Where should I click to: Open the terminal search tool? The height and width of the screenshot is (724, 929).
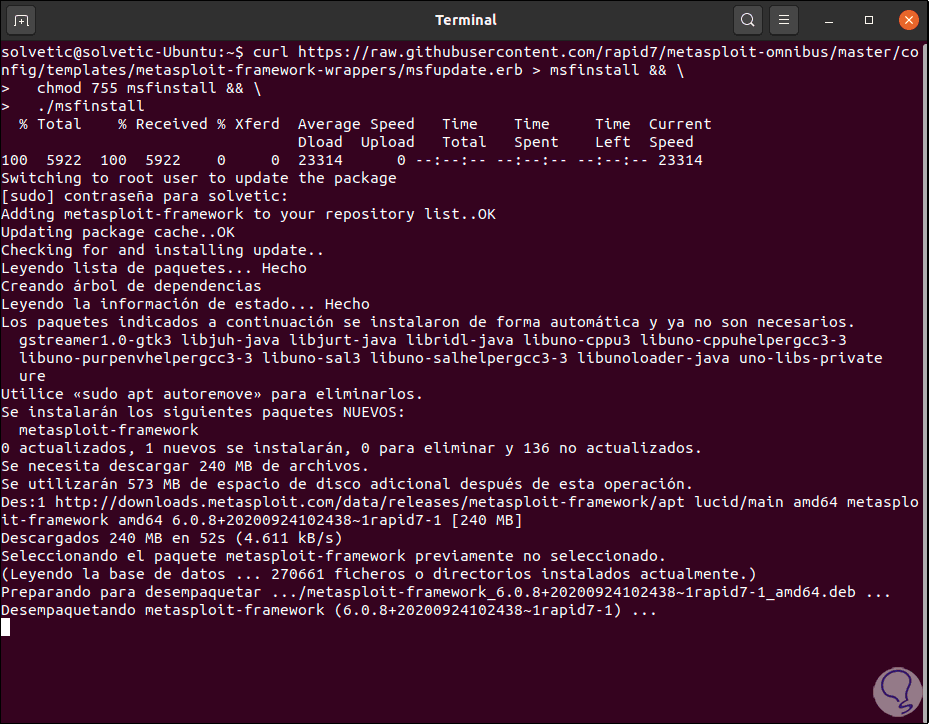(748, 20)
